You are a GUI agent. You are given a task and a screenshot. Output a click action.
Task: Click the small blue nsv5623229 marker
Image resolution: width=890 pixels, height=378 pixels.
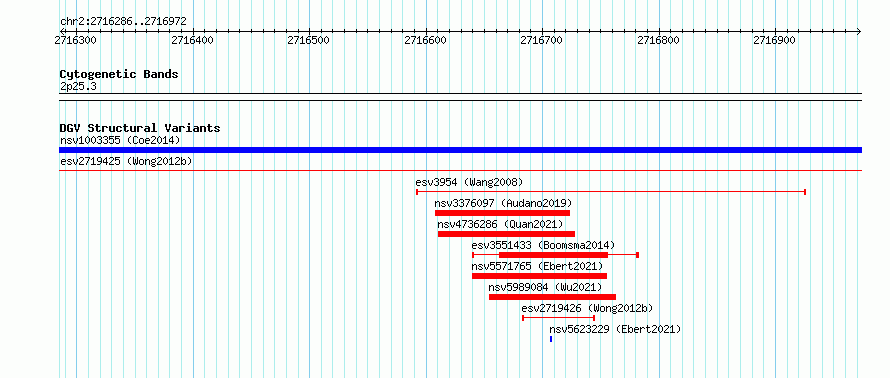pos(551,339)
